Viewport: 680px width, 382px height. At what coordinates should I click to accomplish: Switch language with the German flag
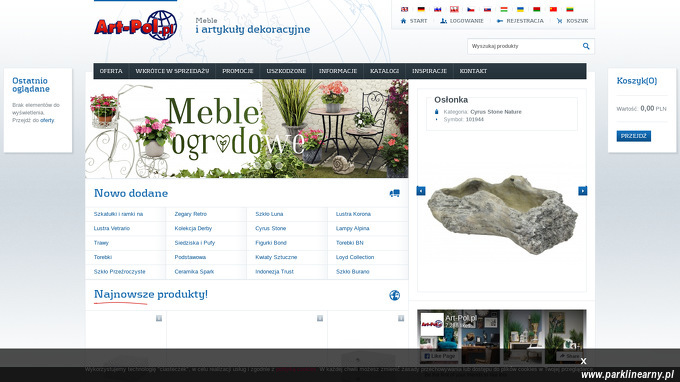pyautogui.click(x=421, y=9)
